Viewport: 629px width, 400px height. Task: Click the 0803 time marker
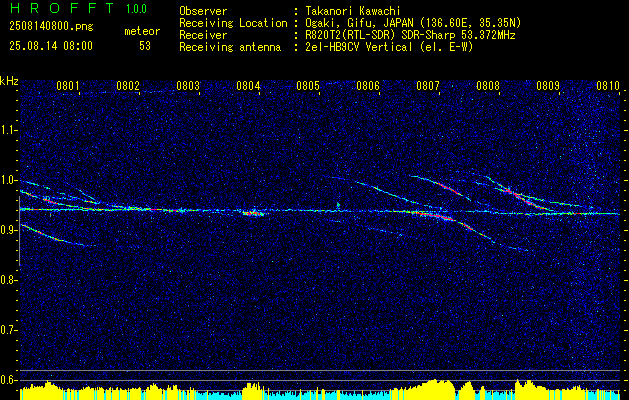(x=188, y=86)
